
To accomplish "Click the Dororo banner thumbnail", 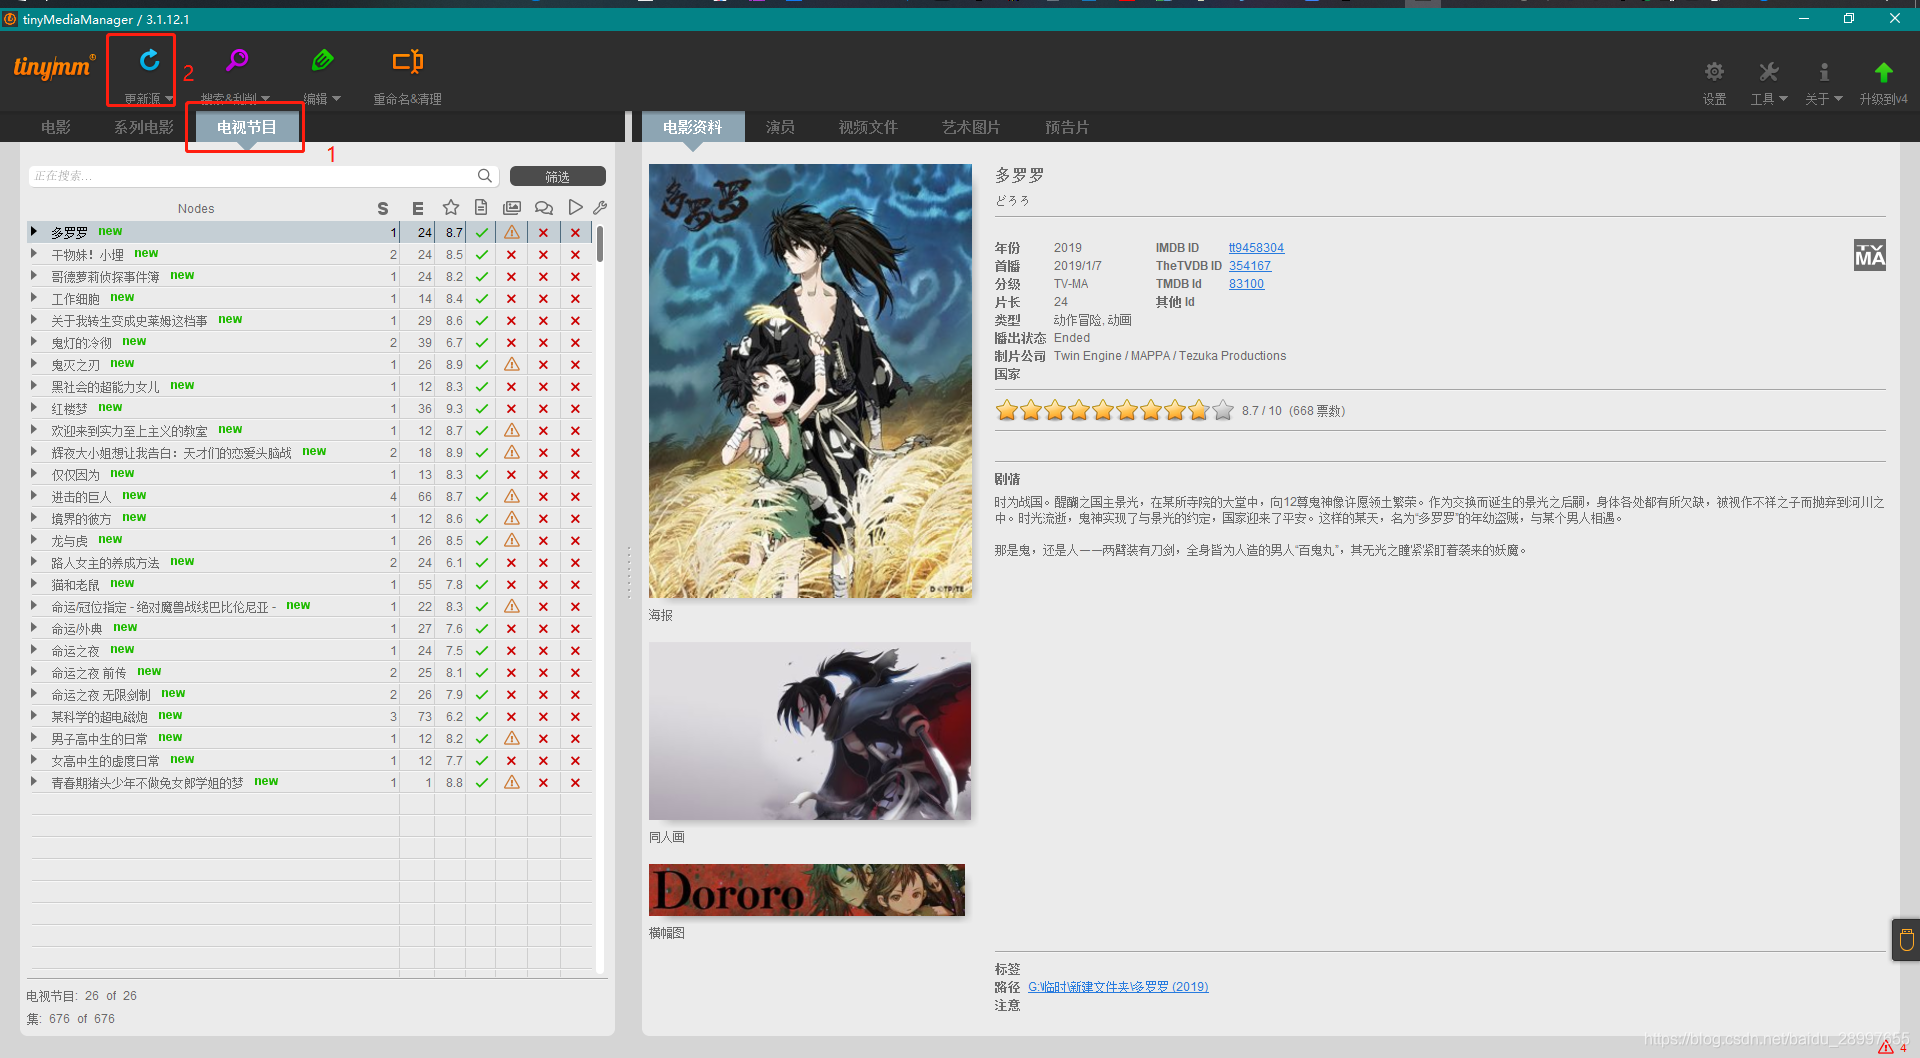I will pyautogui.click(x=807, y=890).
